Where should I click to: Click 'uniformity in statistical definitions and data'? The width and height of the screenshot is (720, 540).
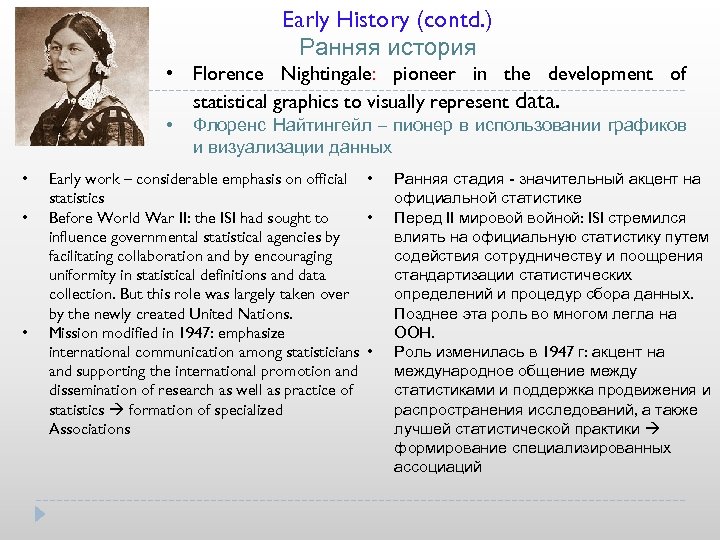187,275
